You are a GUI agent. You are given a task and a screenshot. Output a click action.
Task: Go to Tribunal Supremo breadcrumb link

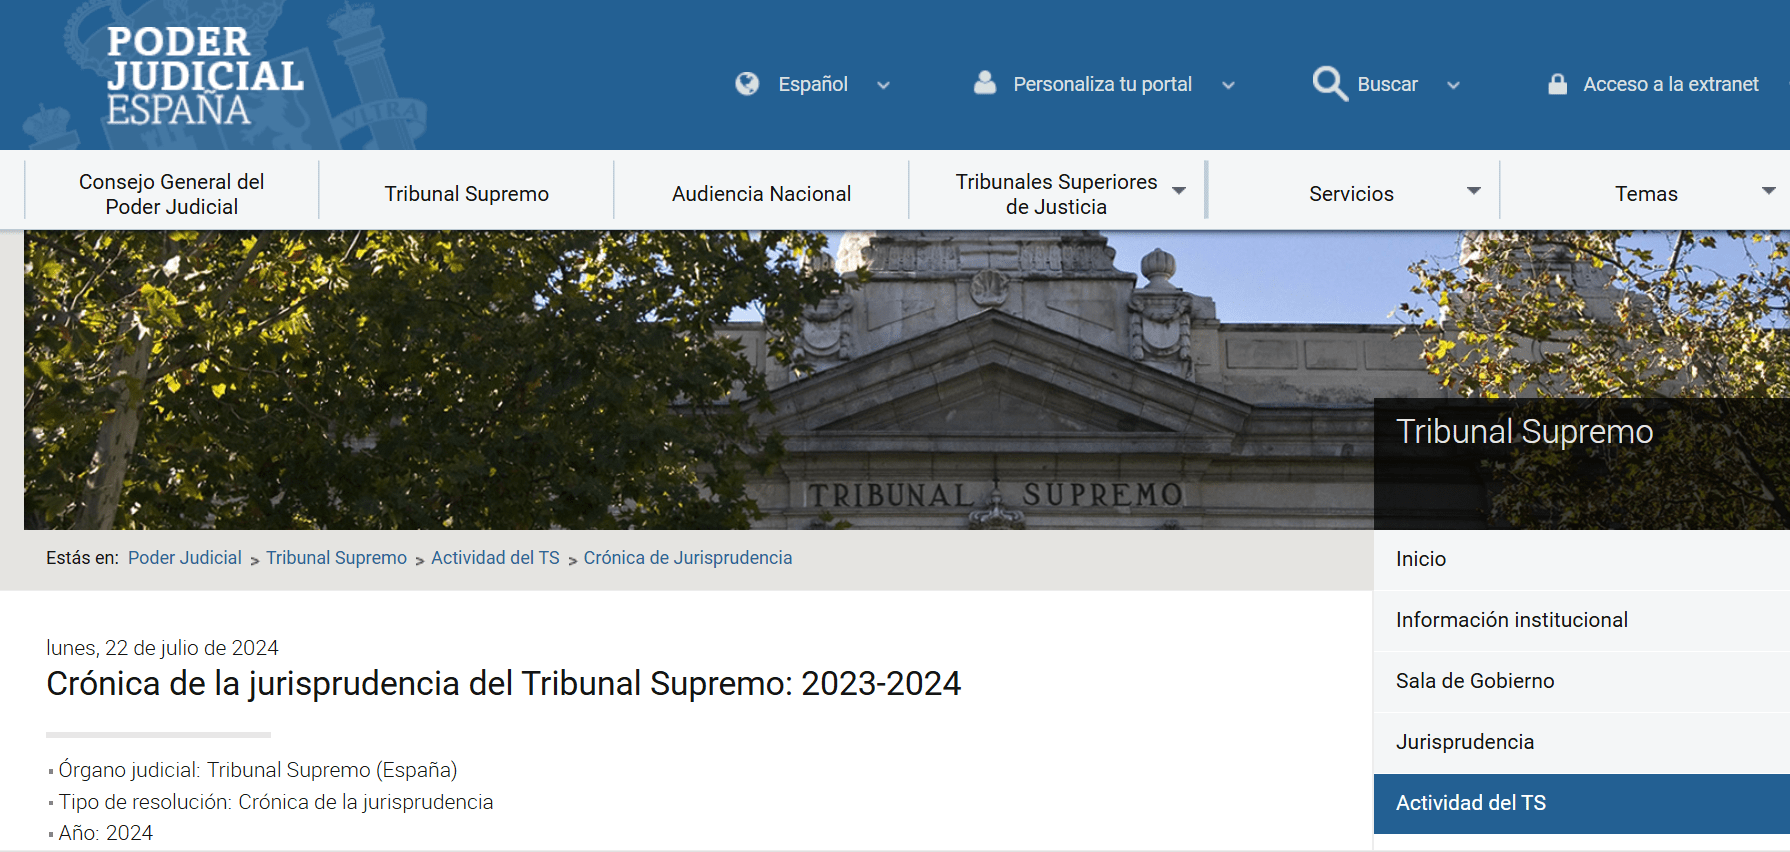pyautogui.click(x=336, y=558)
